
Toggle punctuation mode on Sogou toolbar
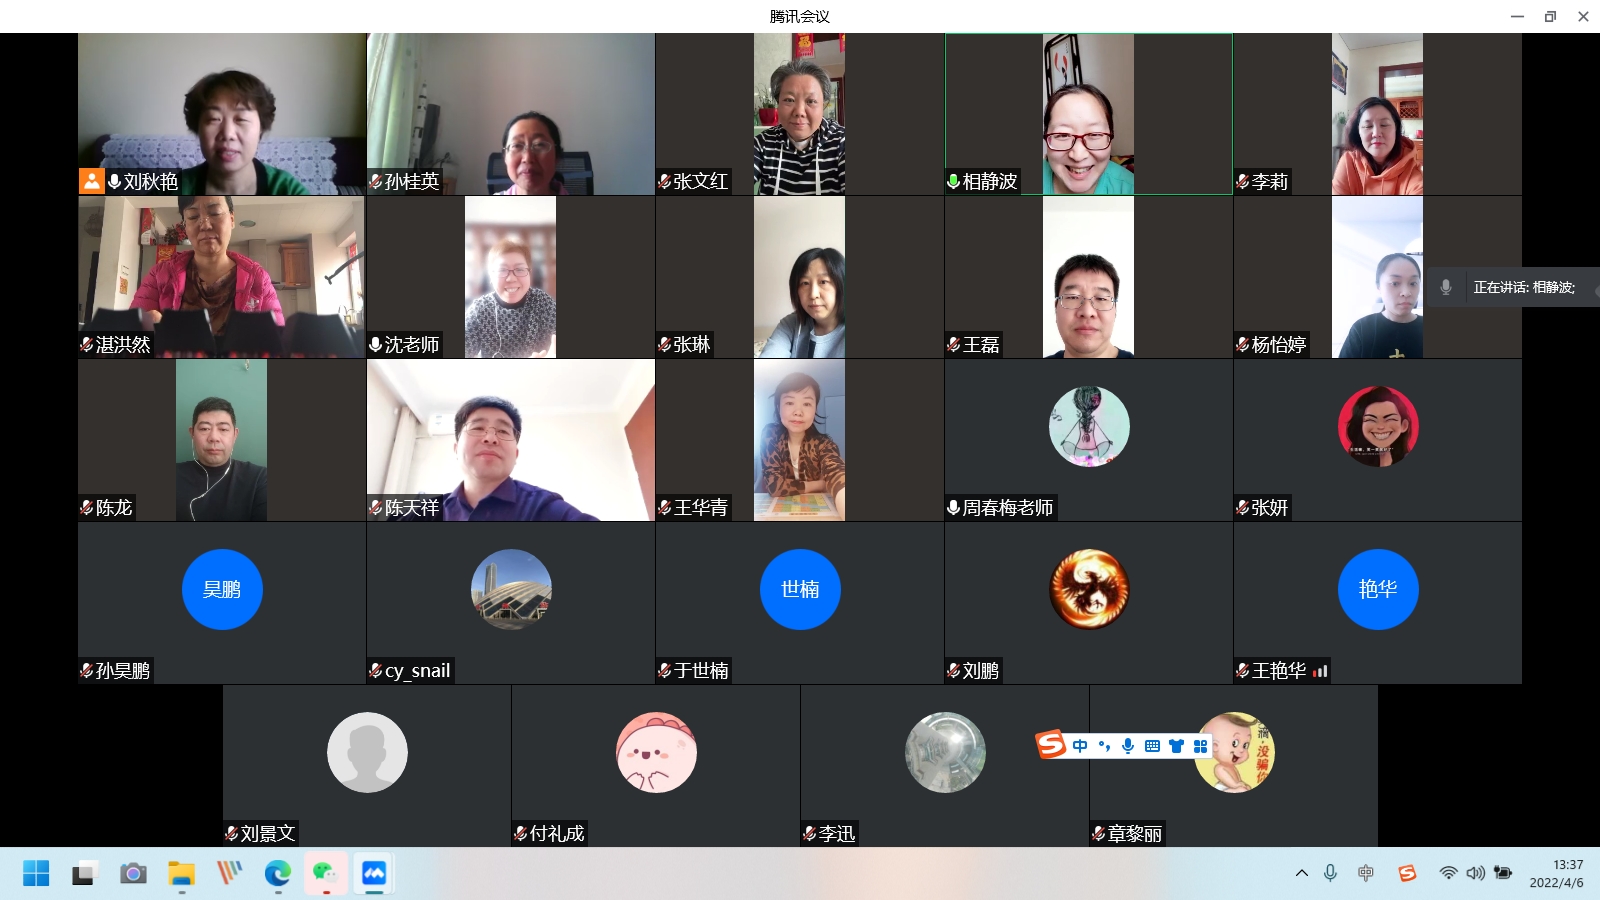(1104, 746)
